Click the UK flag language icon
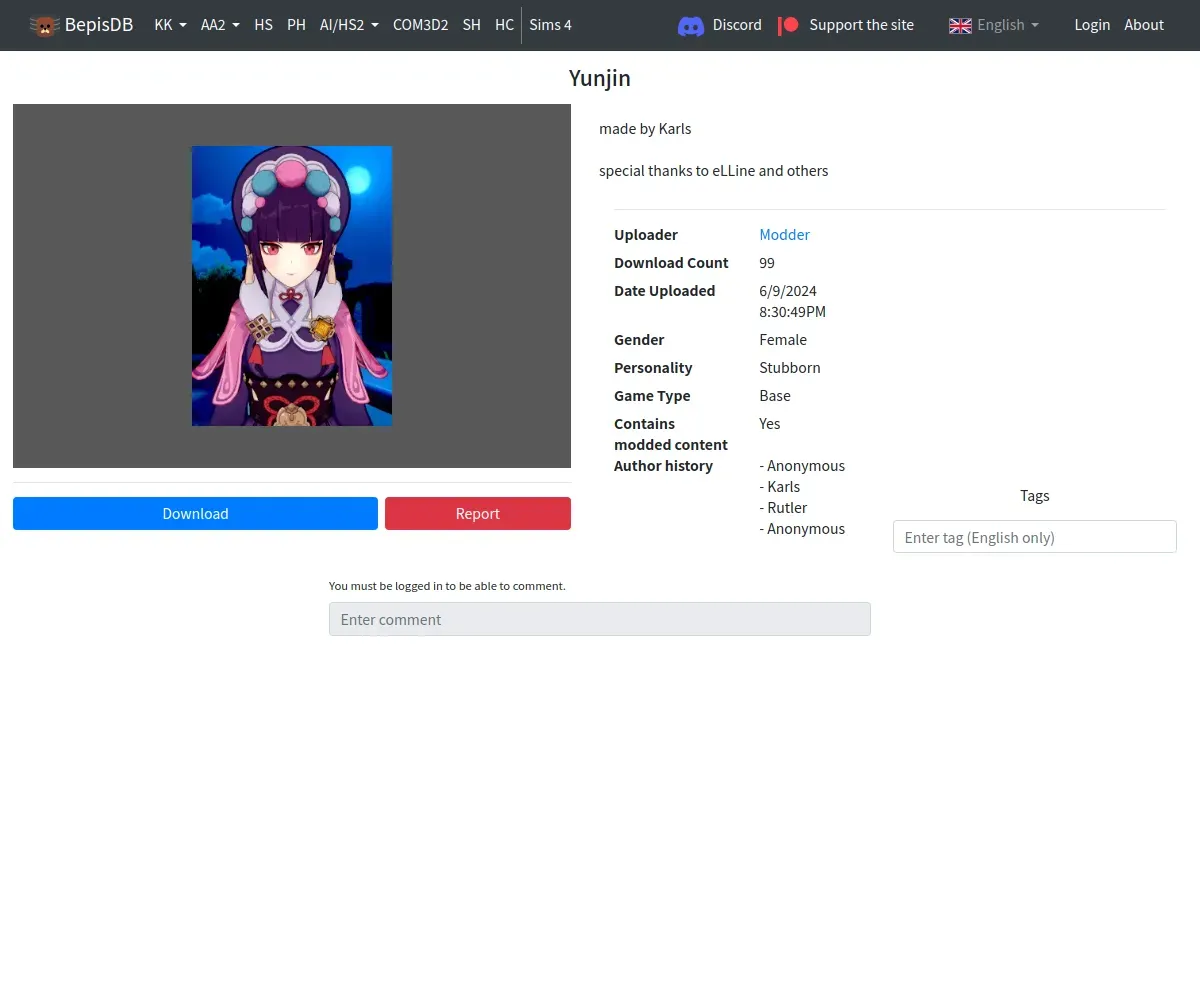1200x1000 pixels. [960, 25]
